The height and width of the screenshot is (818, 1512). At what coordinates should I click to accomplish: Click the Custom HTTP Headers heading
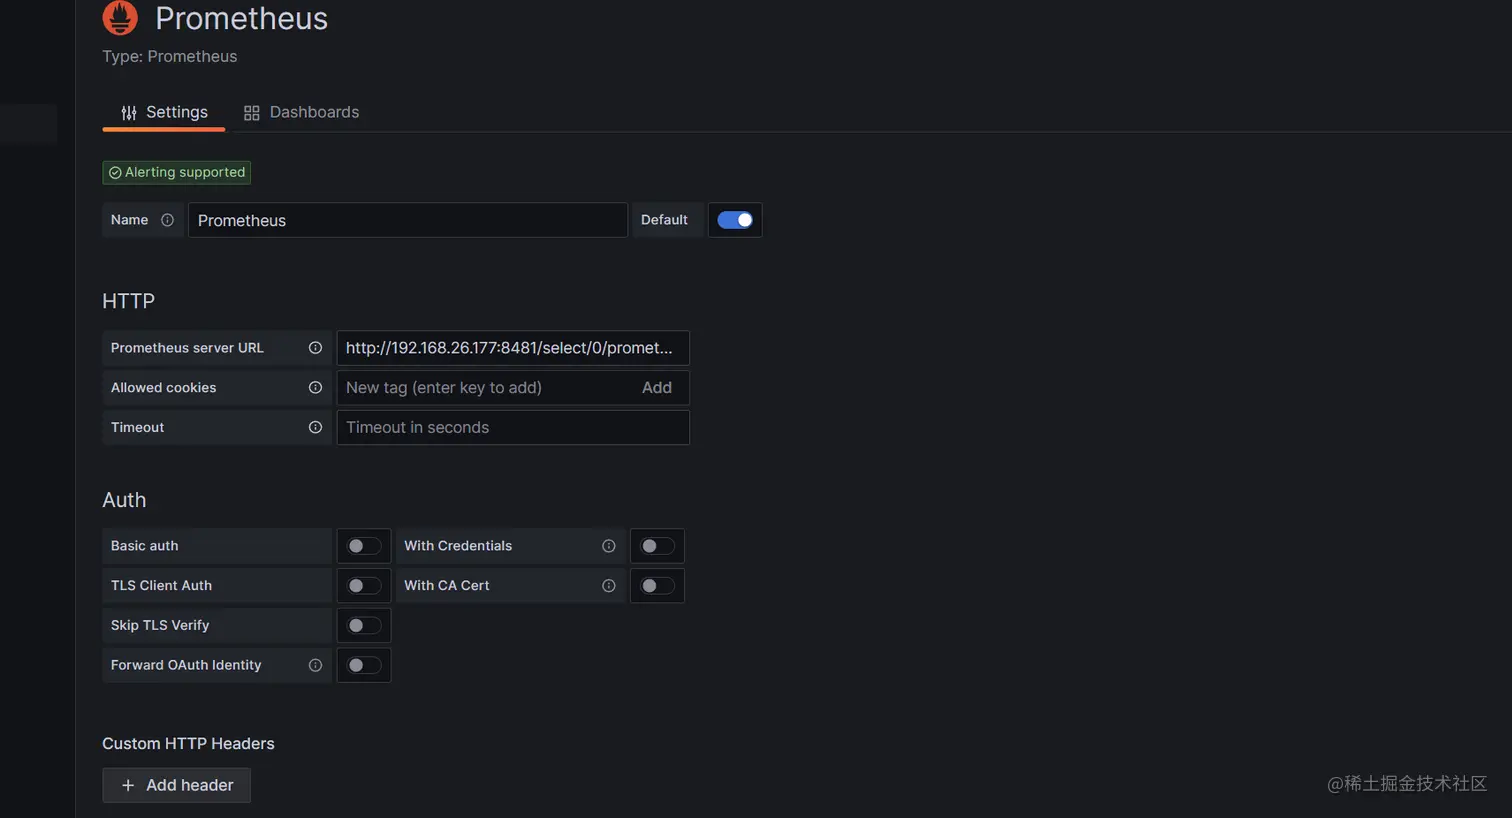[188, 744]
